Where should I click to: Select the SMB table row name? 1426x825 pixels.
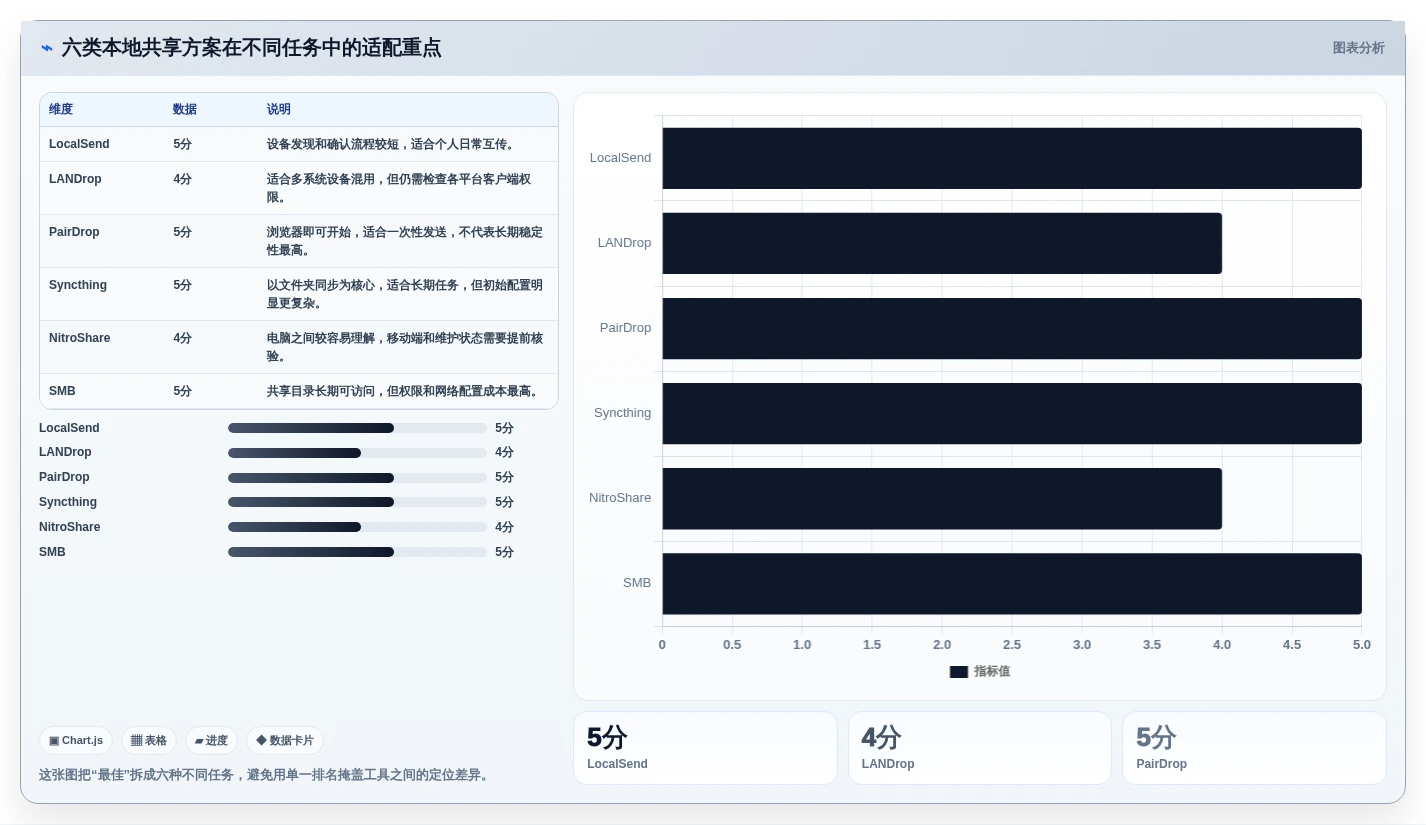(62, 391)
